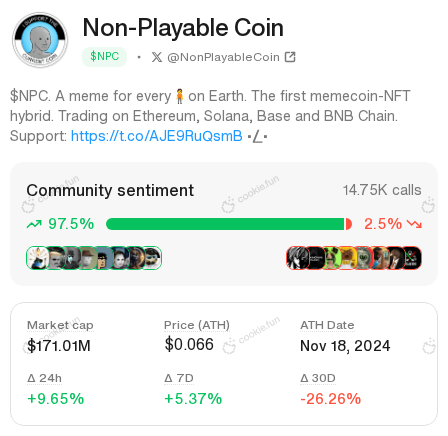This screenshot has width=448, height=436.
Task: Select the last bullish caller avatar with sunglasses
Action: [152, 258]
